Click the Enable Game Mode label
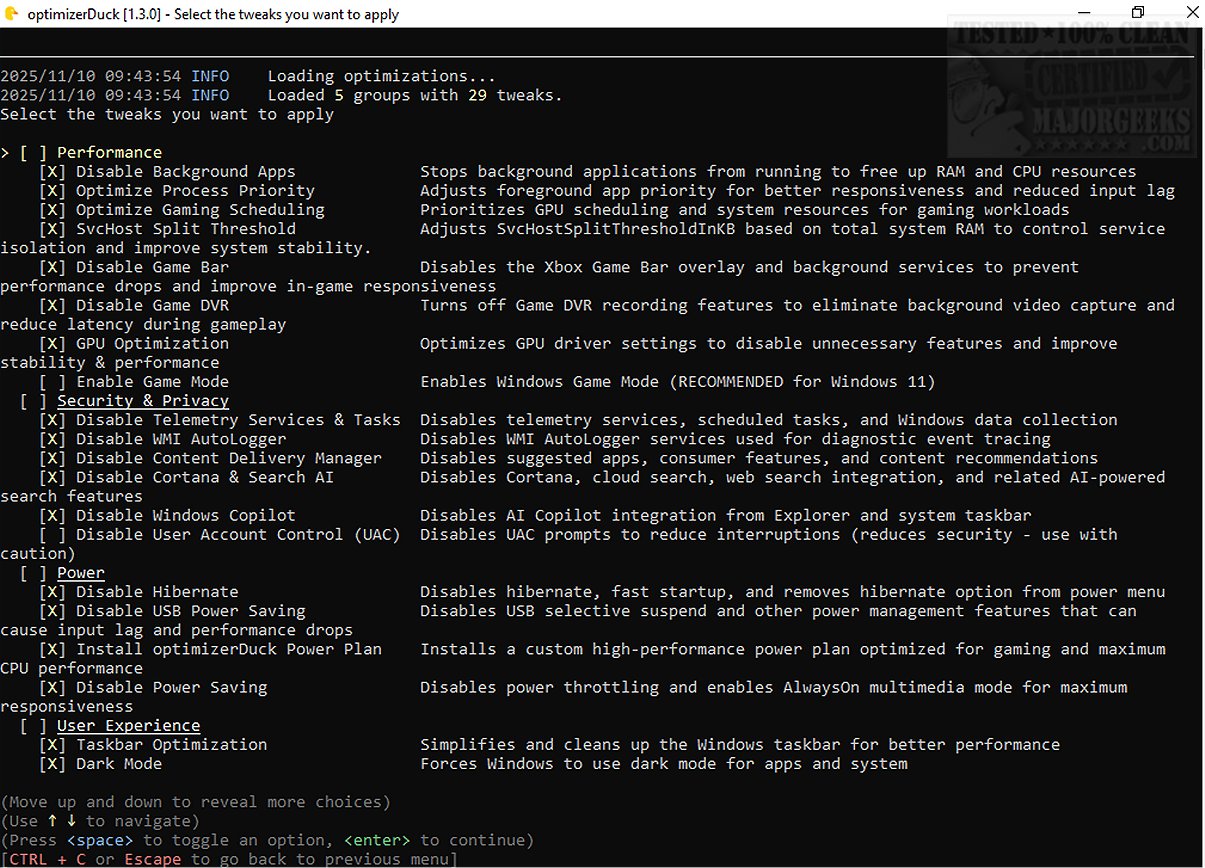Screen dimensions: 1205x868 152,382
